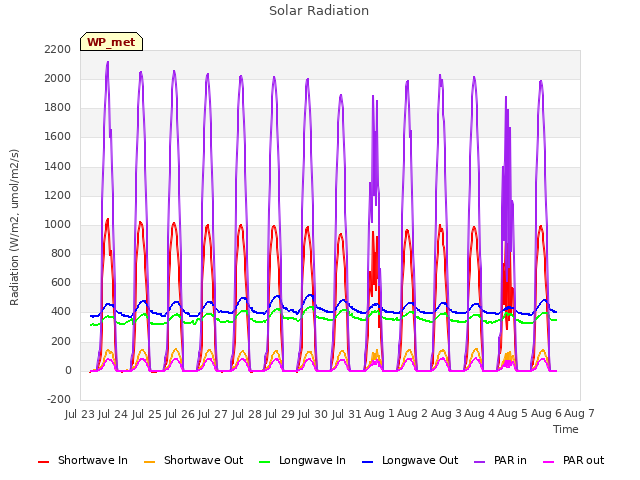Select the Longwave Out blue legend swatch
This screenshot has width=640, height=480.
(368, 462)
